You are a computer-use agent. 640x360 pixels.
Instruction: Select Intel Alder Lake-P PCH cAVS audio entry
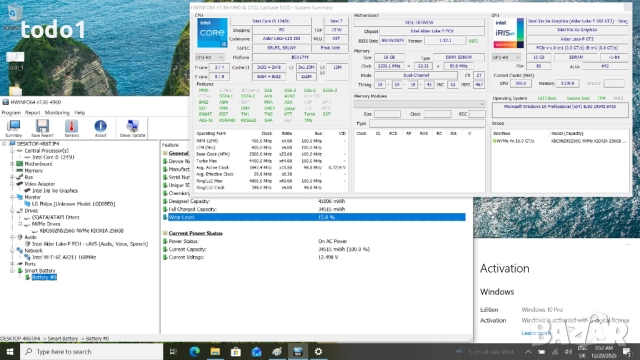(90, 244)
